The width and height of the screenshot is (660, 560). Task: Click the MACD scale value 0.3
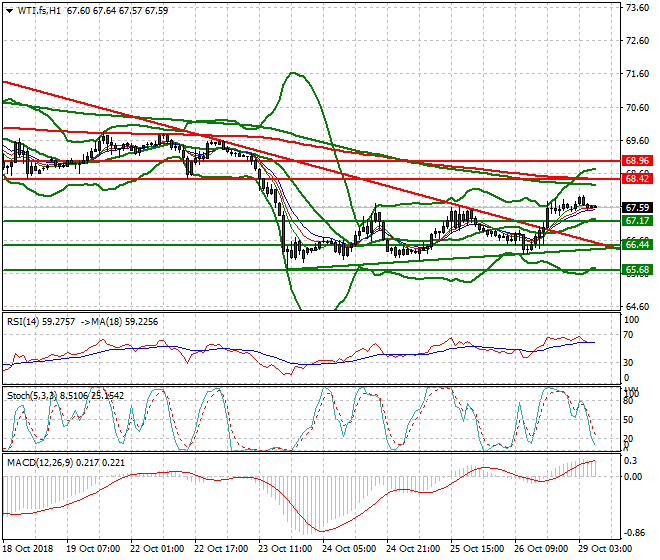(631, 461)
